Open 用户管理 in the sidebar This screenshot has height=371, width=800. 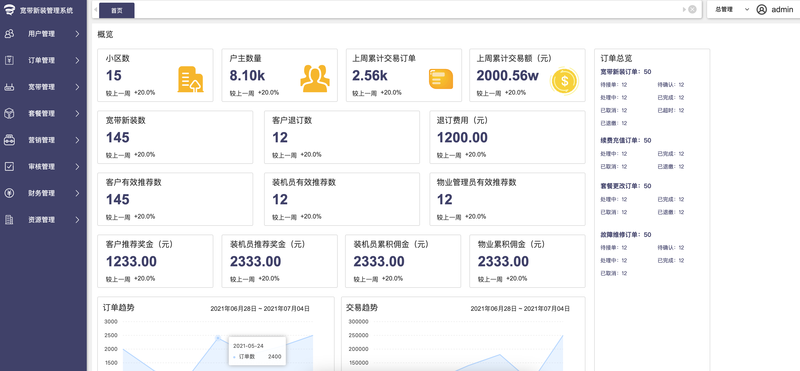[x=41, y=34]
